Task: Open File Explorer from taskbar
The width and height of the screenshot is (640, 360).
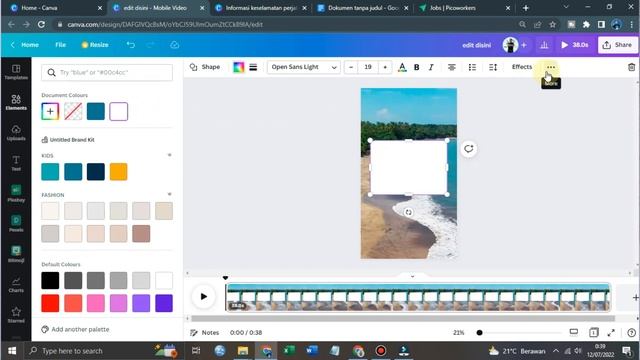Action: [x=243, y=351]
